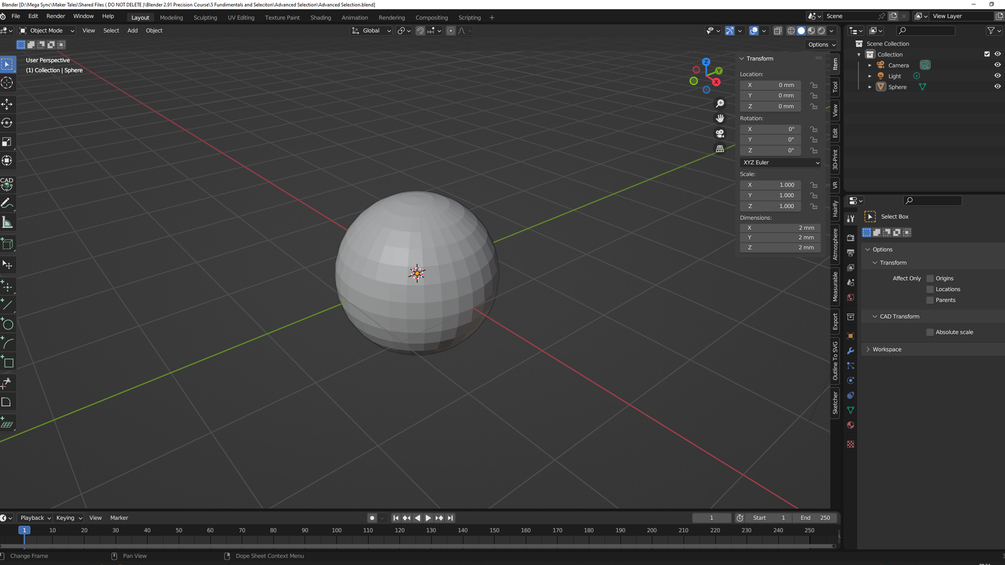Viewport: 1005px width, 565px height.
Task: Open the viewport Options dropdown
Action: click(x=821, y=44)
